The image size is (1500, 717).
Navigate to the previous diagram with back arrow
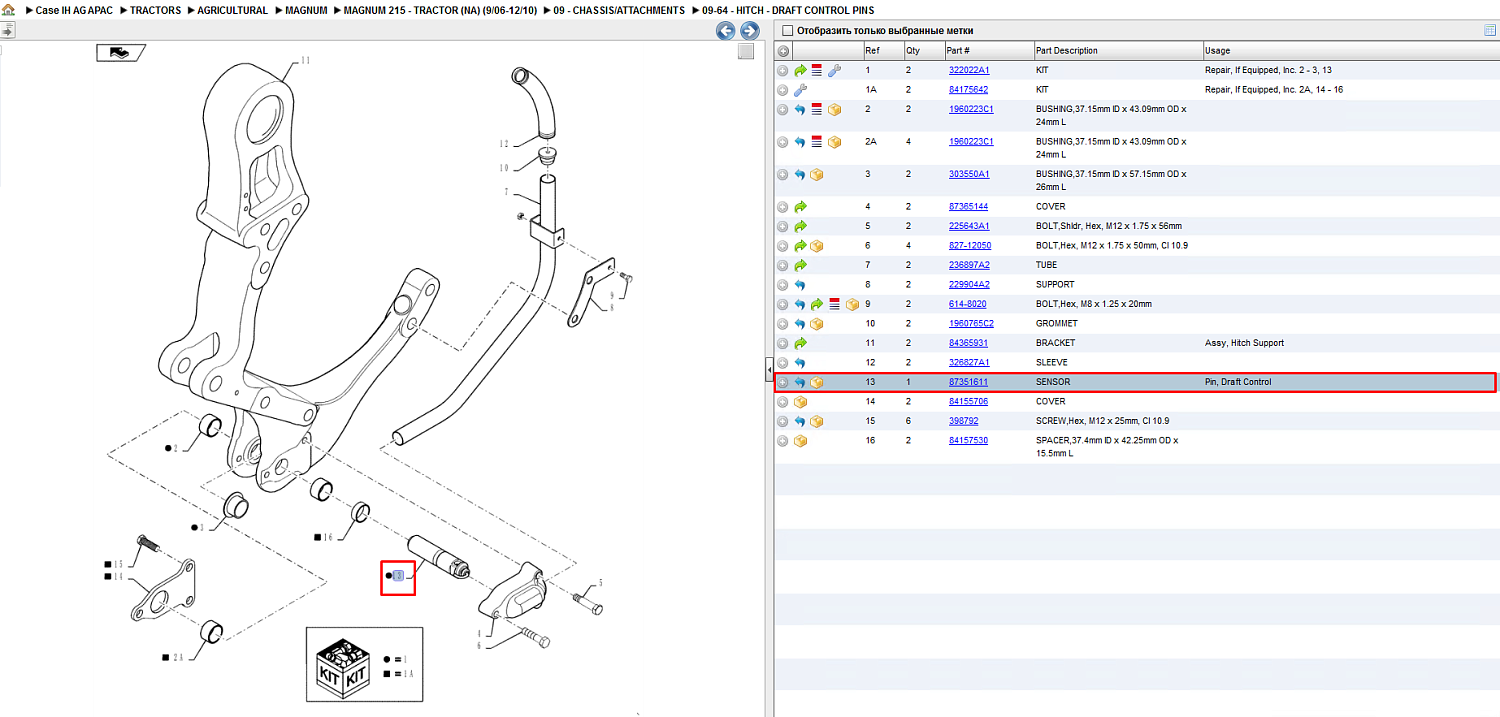726,31
